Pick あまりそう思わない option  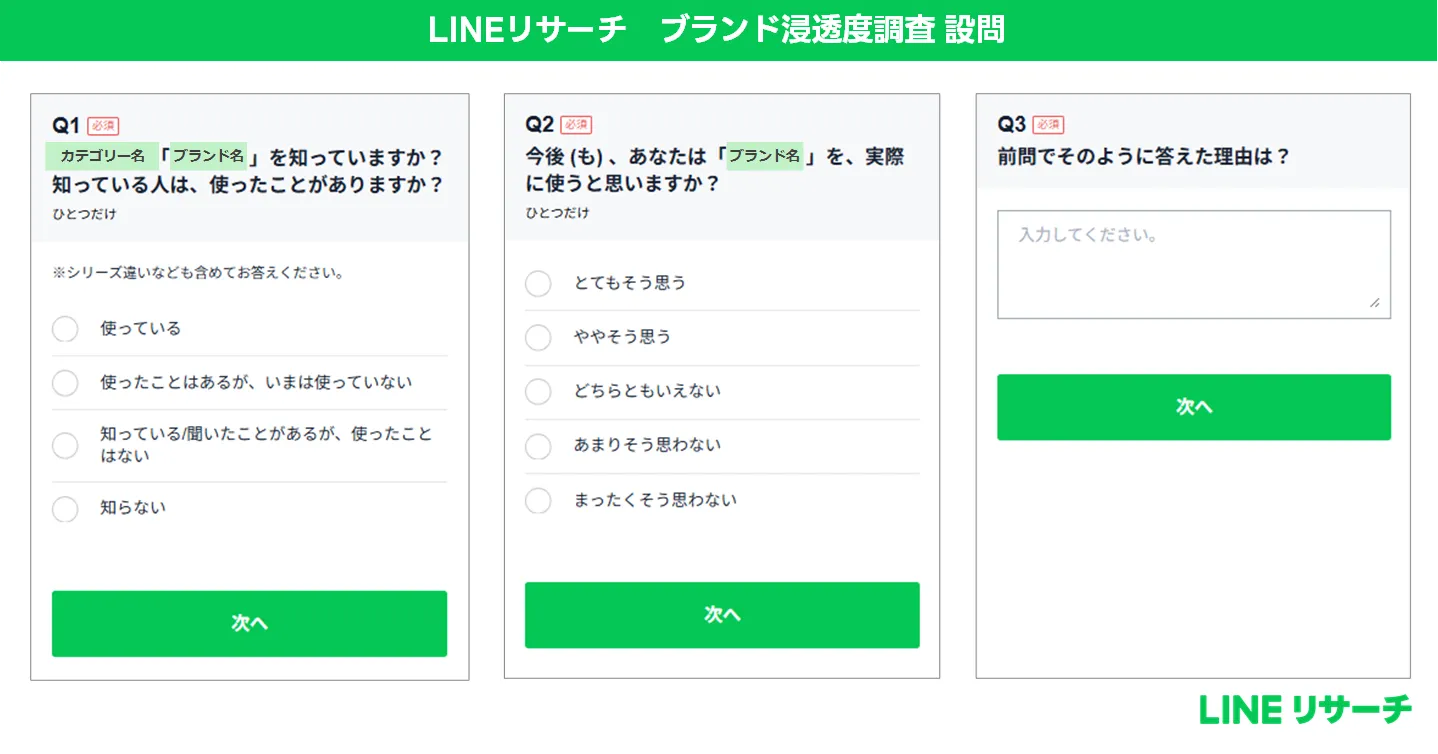coord(538,446)
